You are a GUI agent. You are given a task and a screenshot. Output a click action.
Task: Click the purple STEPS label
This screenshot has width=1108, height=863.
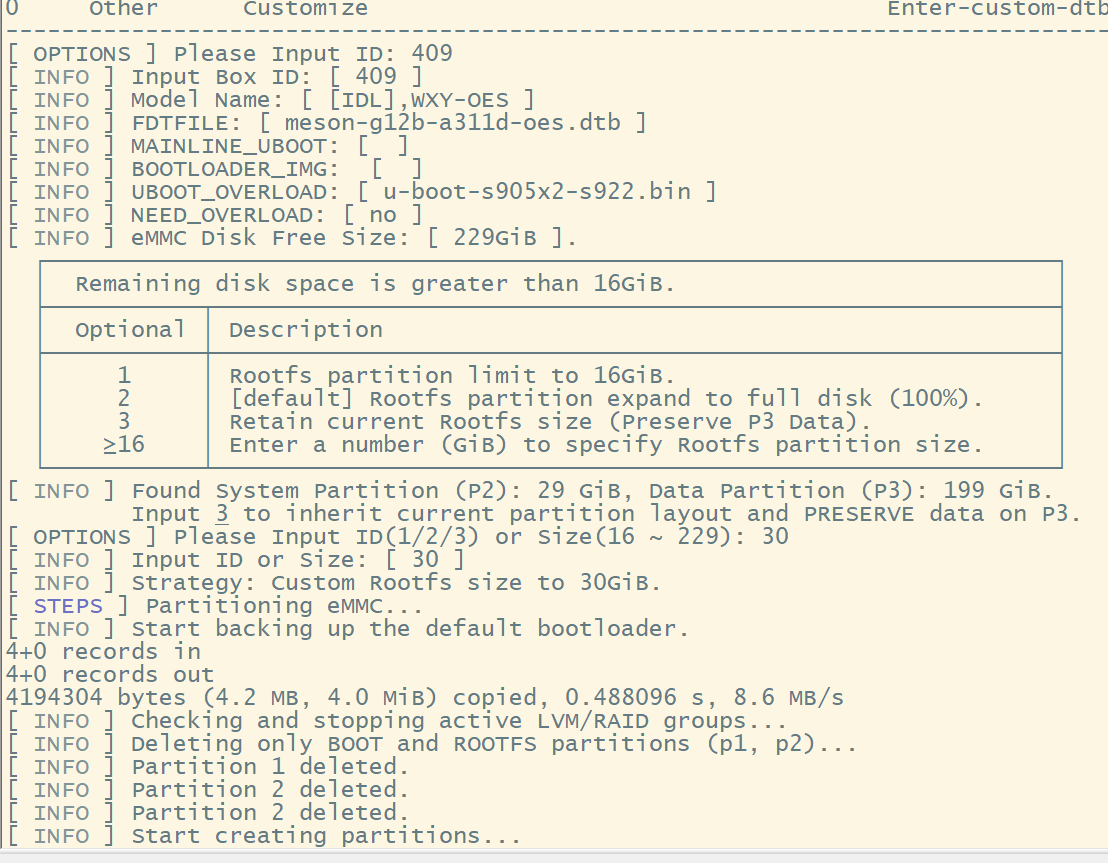pyautogui.click(x=68, y=606)
